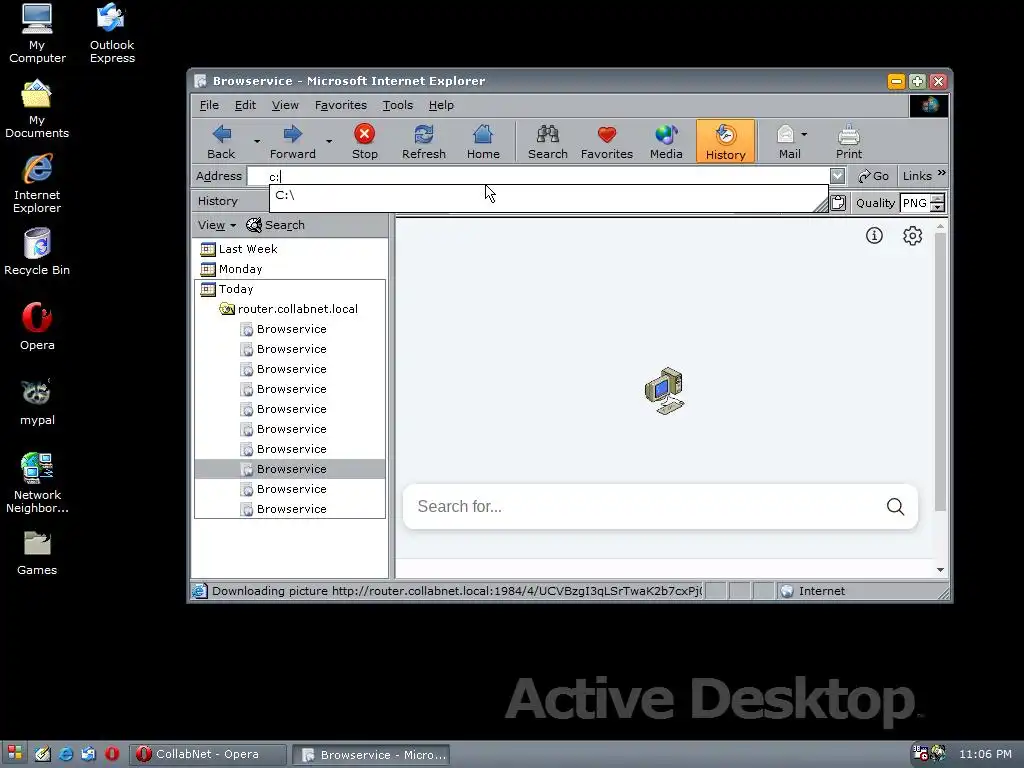
Task: Open the Mail button dropdown arrow
Action: [x=804, y=135]
